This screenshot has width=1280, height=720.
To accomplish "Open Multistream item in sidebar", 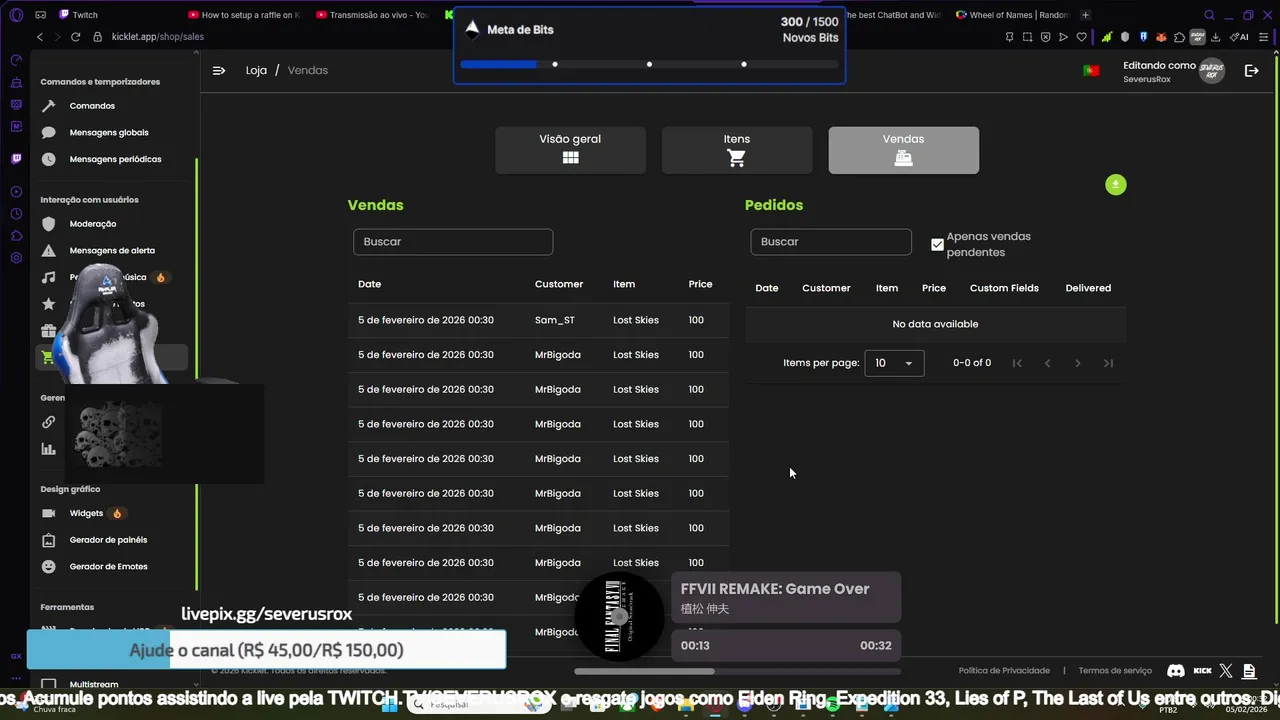I will pyautogui.click(x=94, y=685).
